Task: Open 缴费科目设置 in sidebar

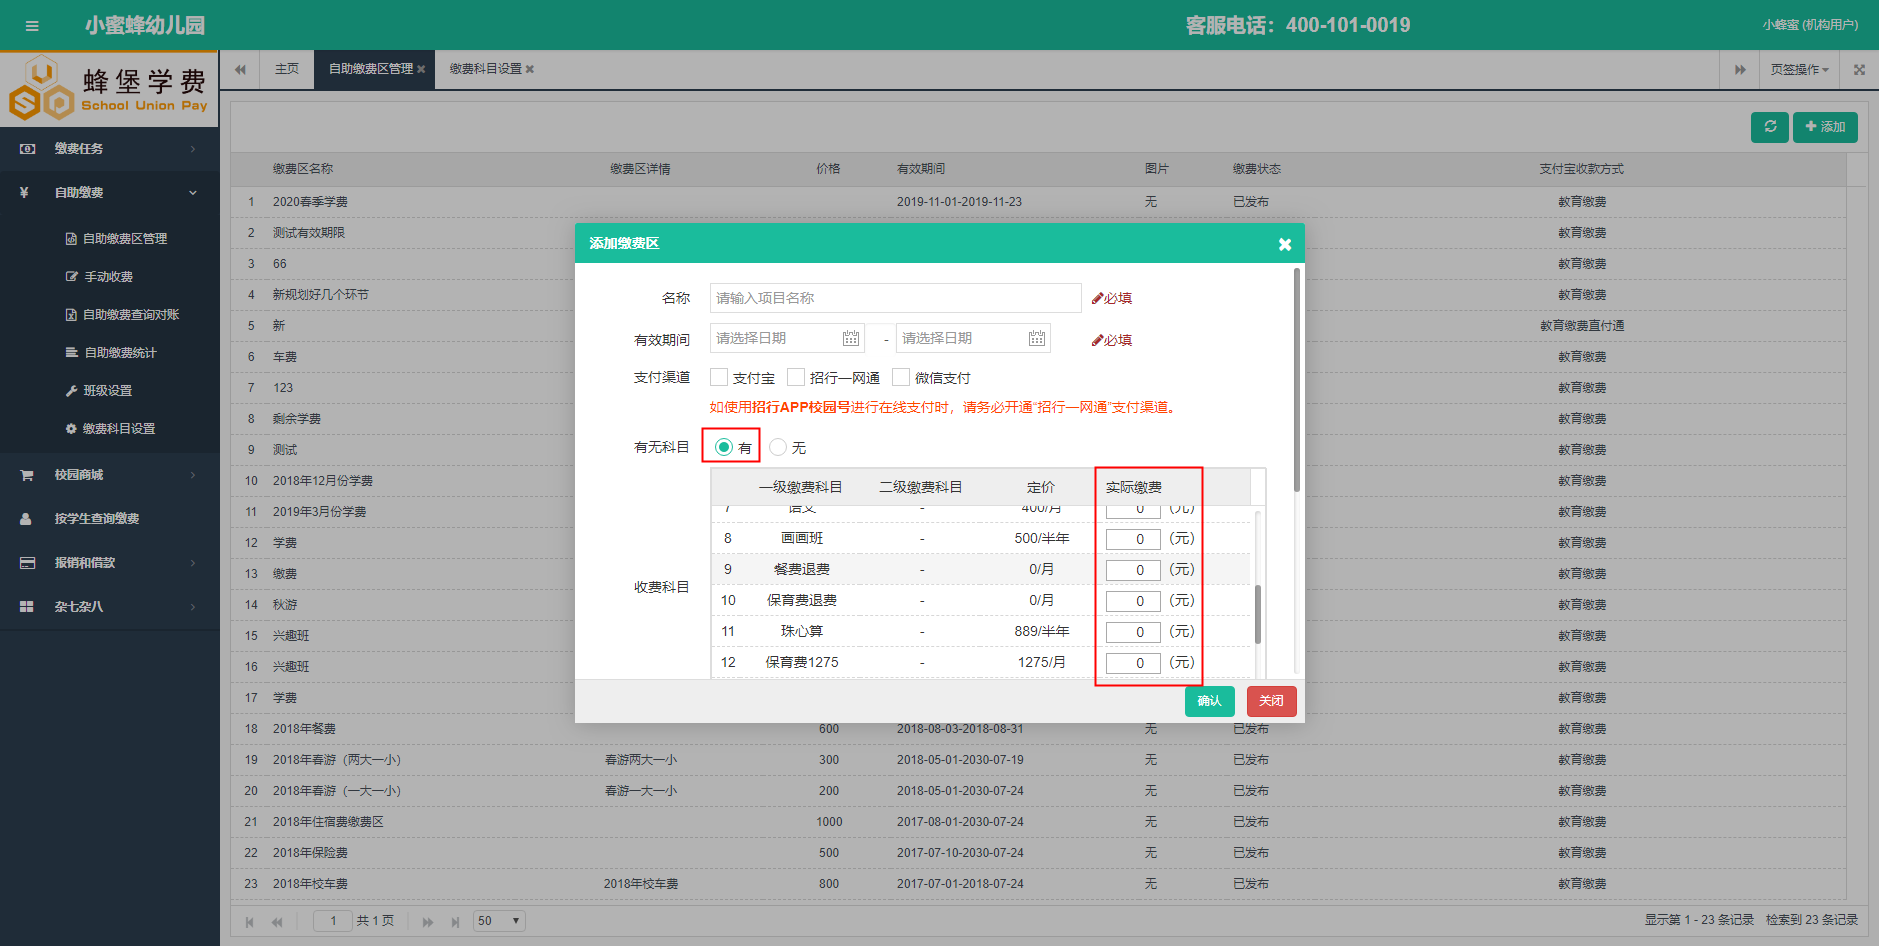Action: [x=110, y=429]
